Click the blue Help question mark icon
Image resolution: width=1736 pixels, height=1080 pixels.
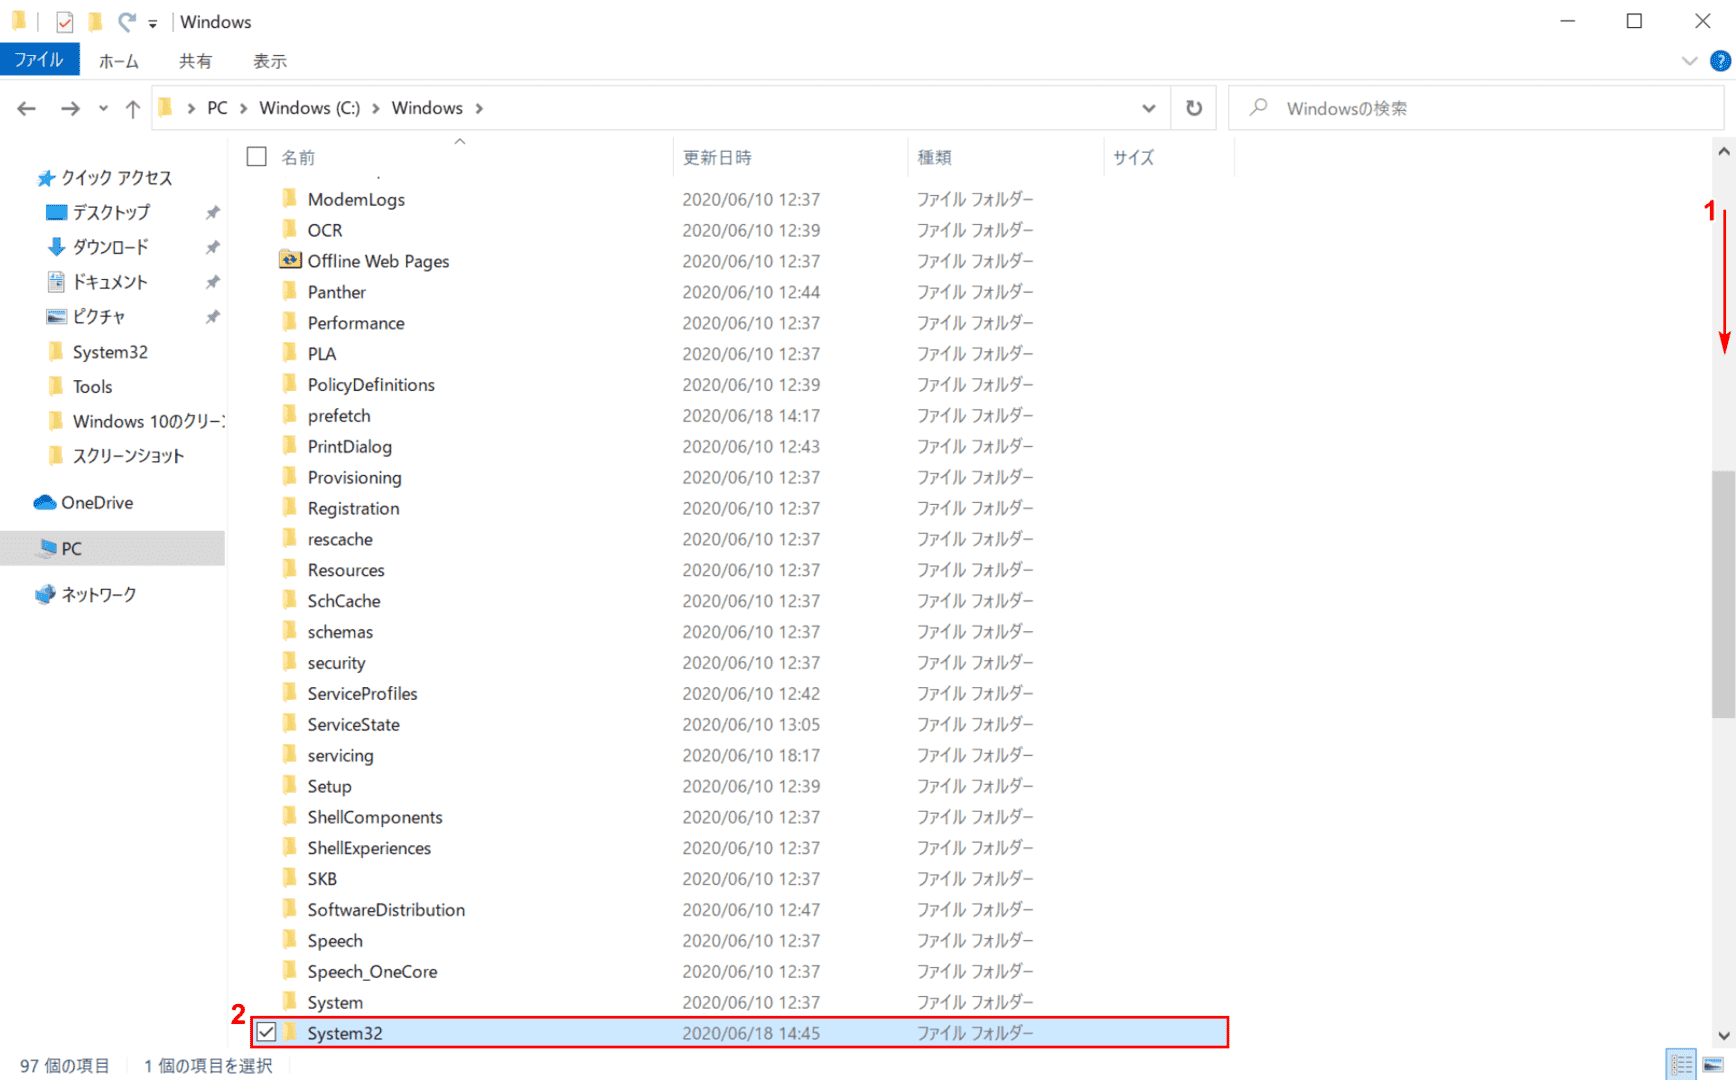[x=1720, y=61]
